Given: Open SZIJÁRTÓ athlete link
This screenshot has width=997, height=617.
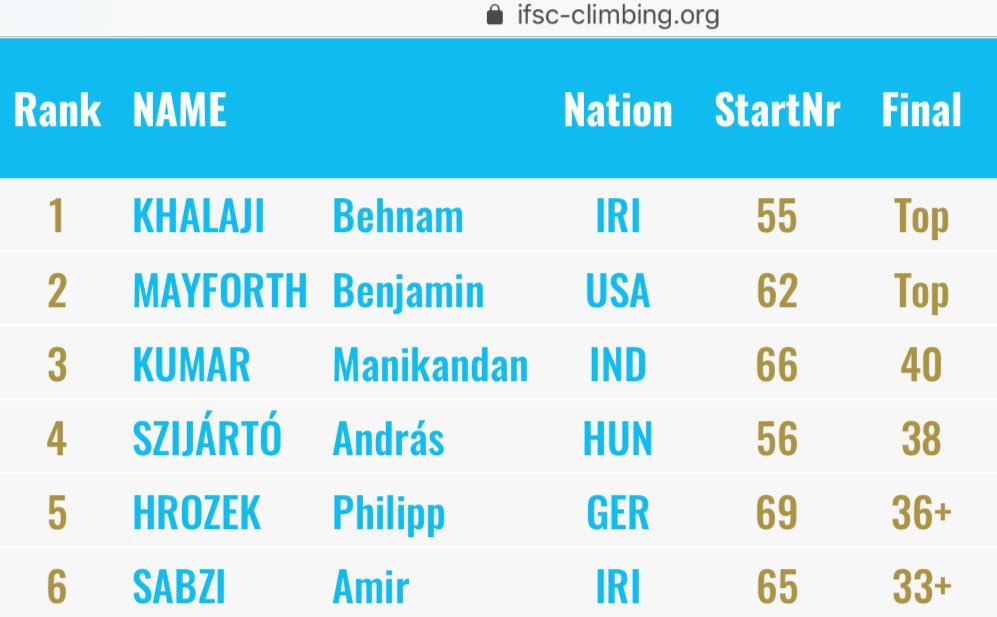Looking at the screenshot, I should [x=207, y=439].
